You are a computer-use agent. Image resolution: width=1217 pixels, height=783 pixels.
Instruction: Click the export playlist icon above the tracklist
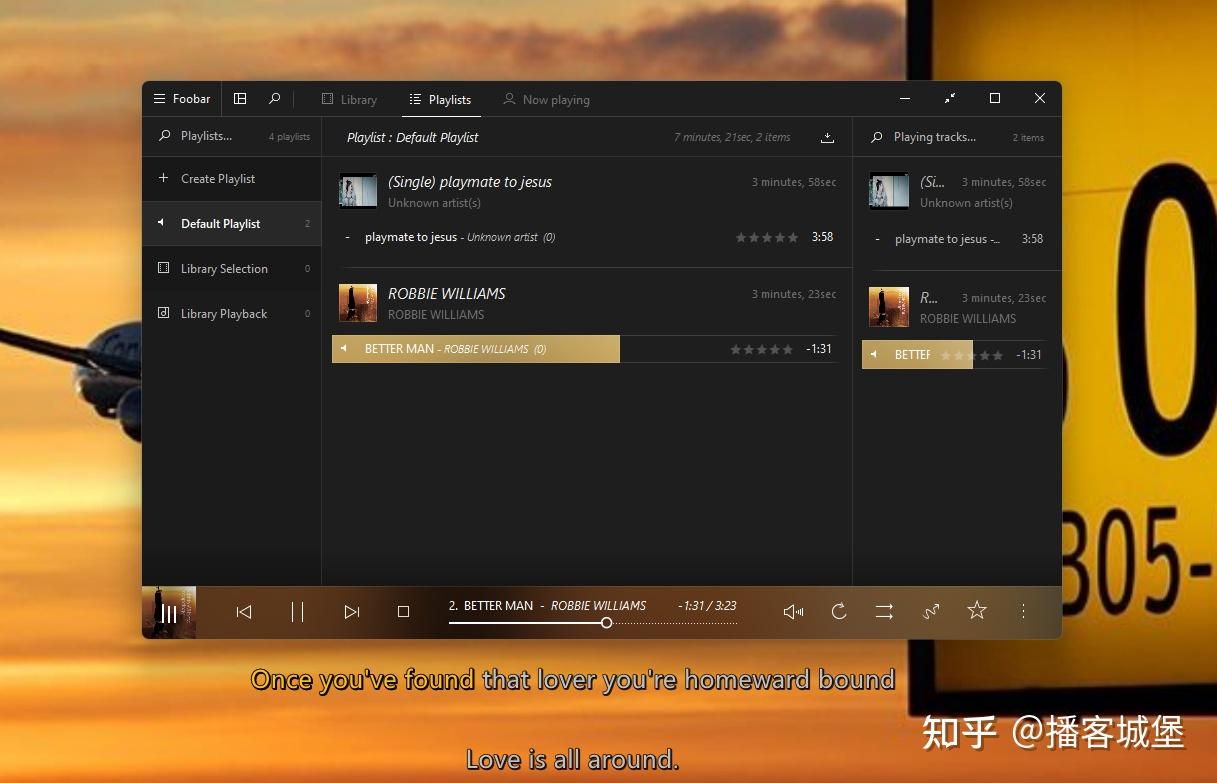(x=827, y=137)
